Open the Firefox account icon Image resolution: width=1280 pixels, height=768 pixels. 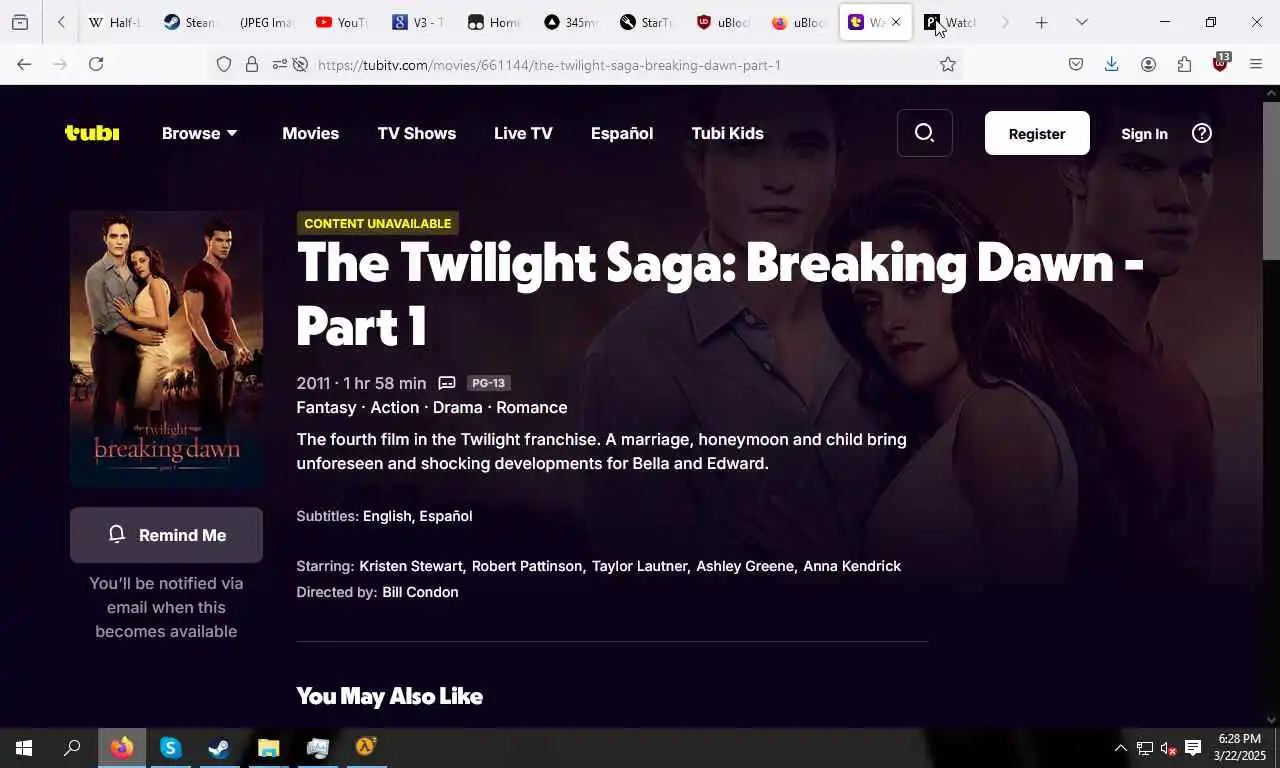pyautogui.click(x=1148, y=65)
